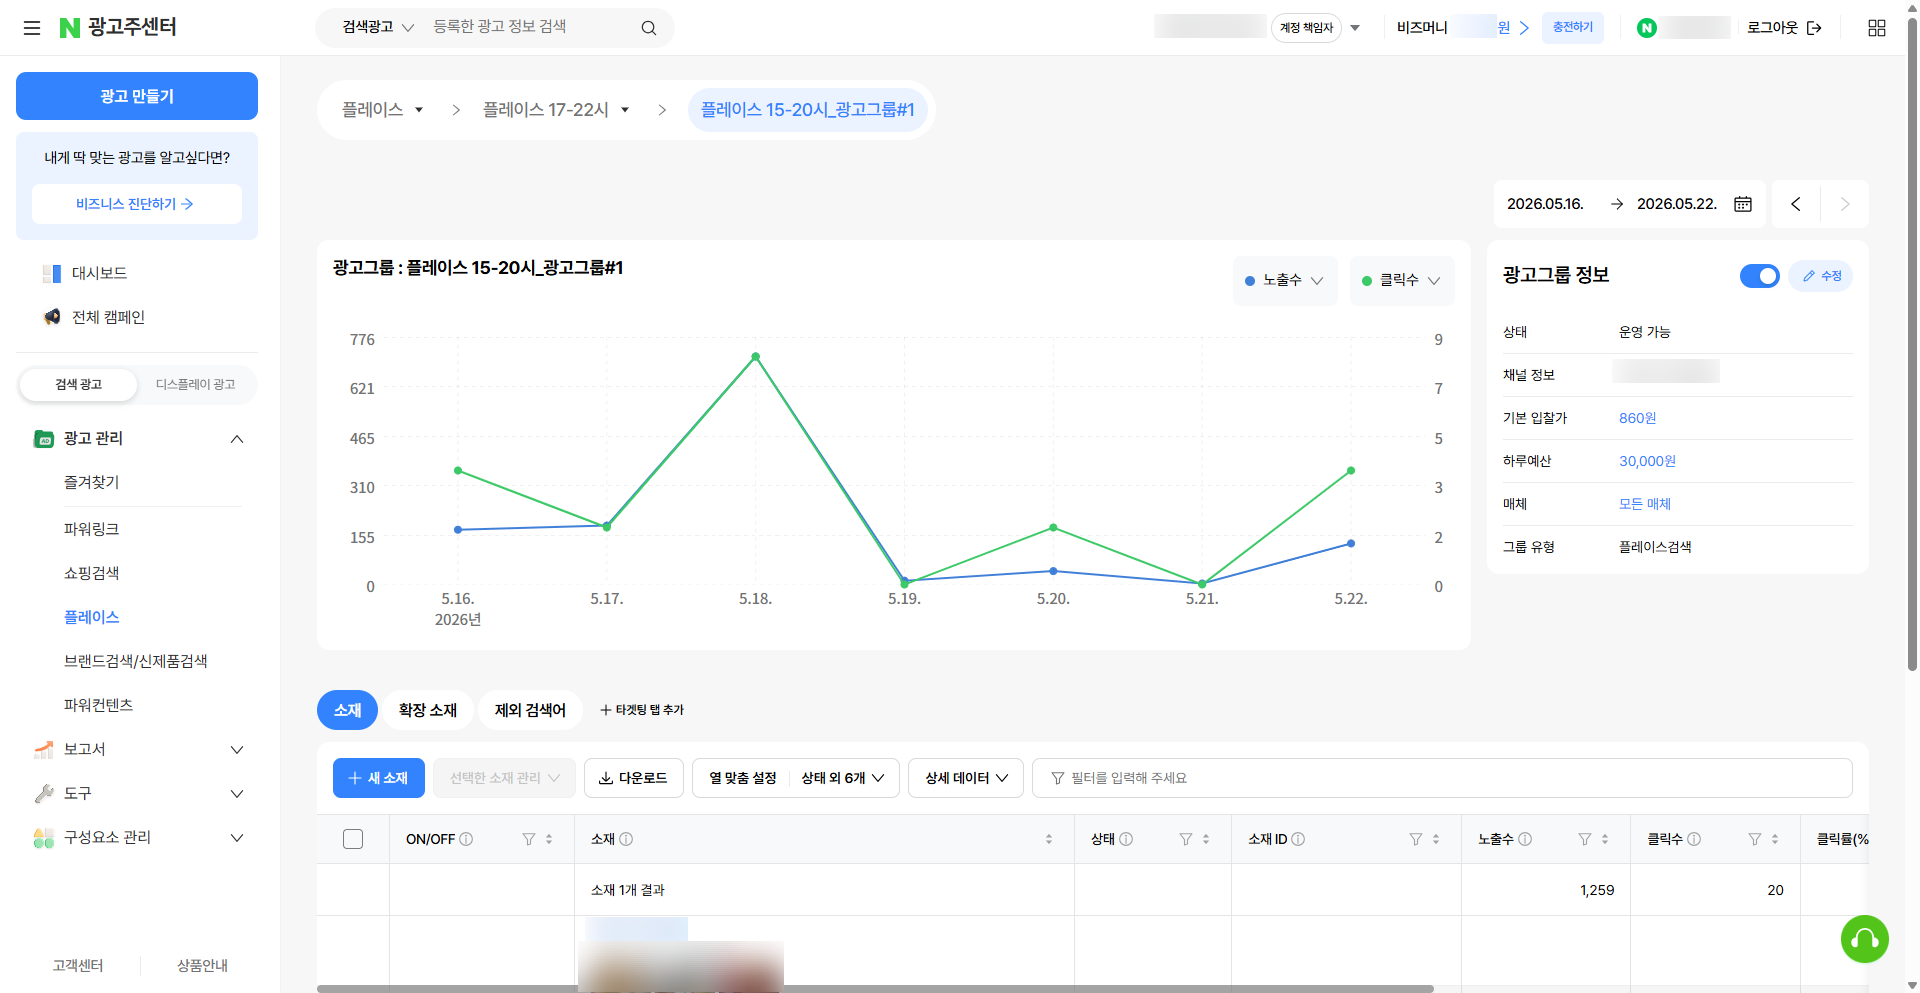Click the green N profile icon
The width and height of the screenshot is (1920, 993).
pyautogui.click(x=1647, y=28)
